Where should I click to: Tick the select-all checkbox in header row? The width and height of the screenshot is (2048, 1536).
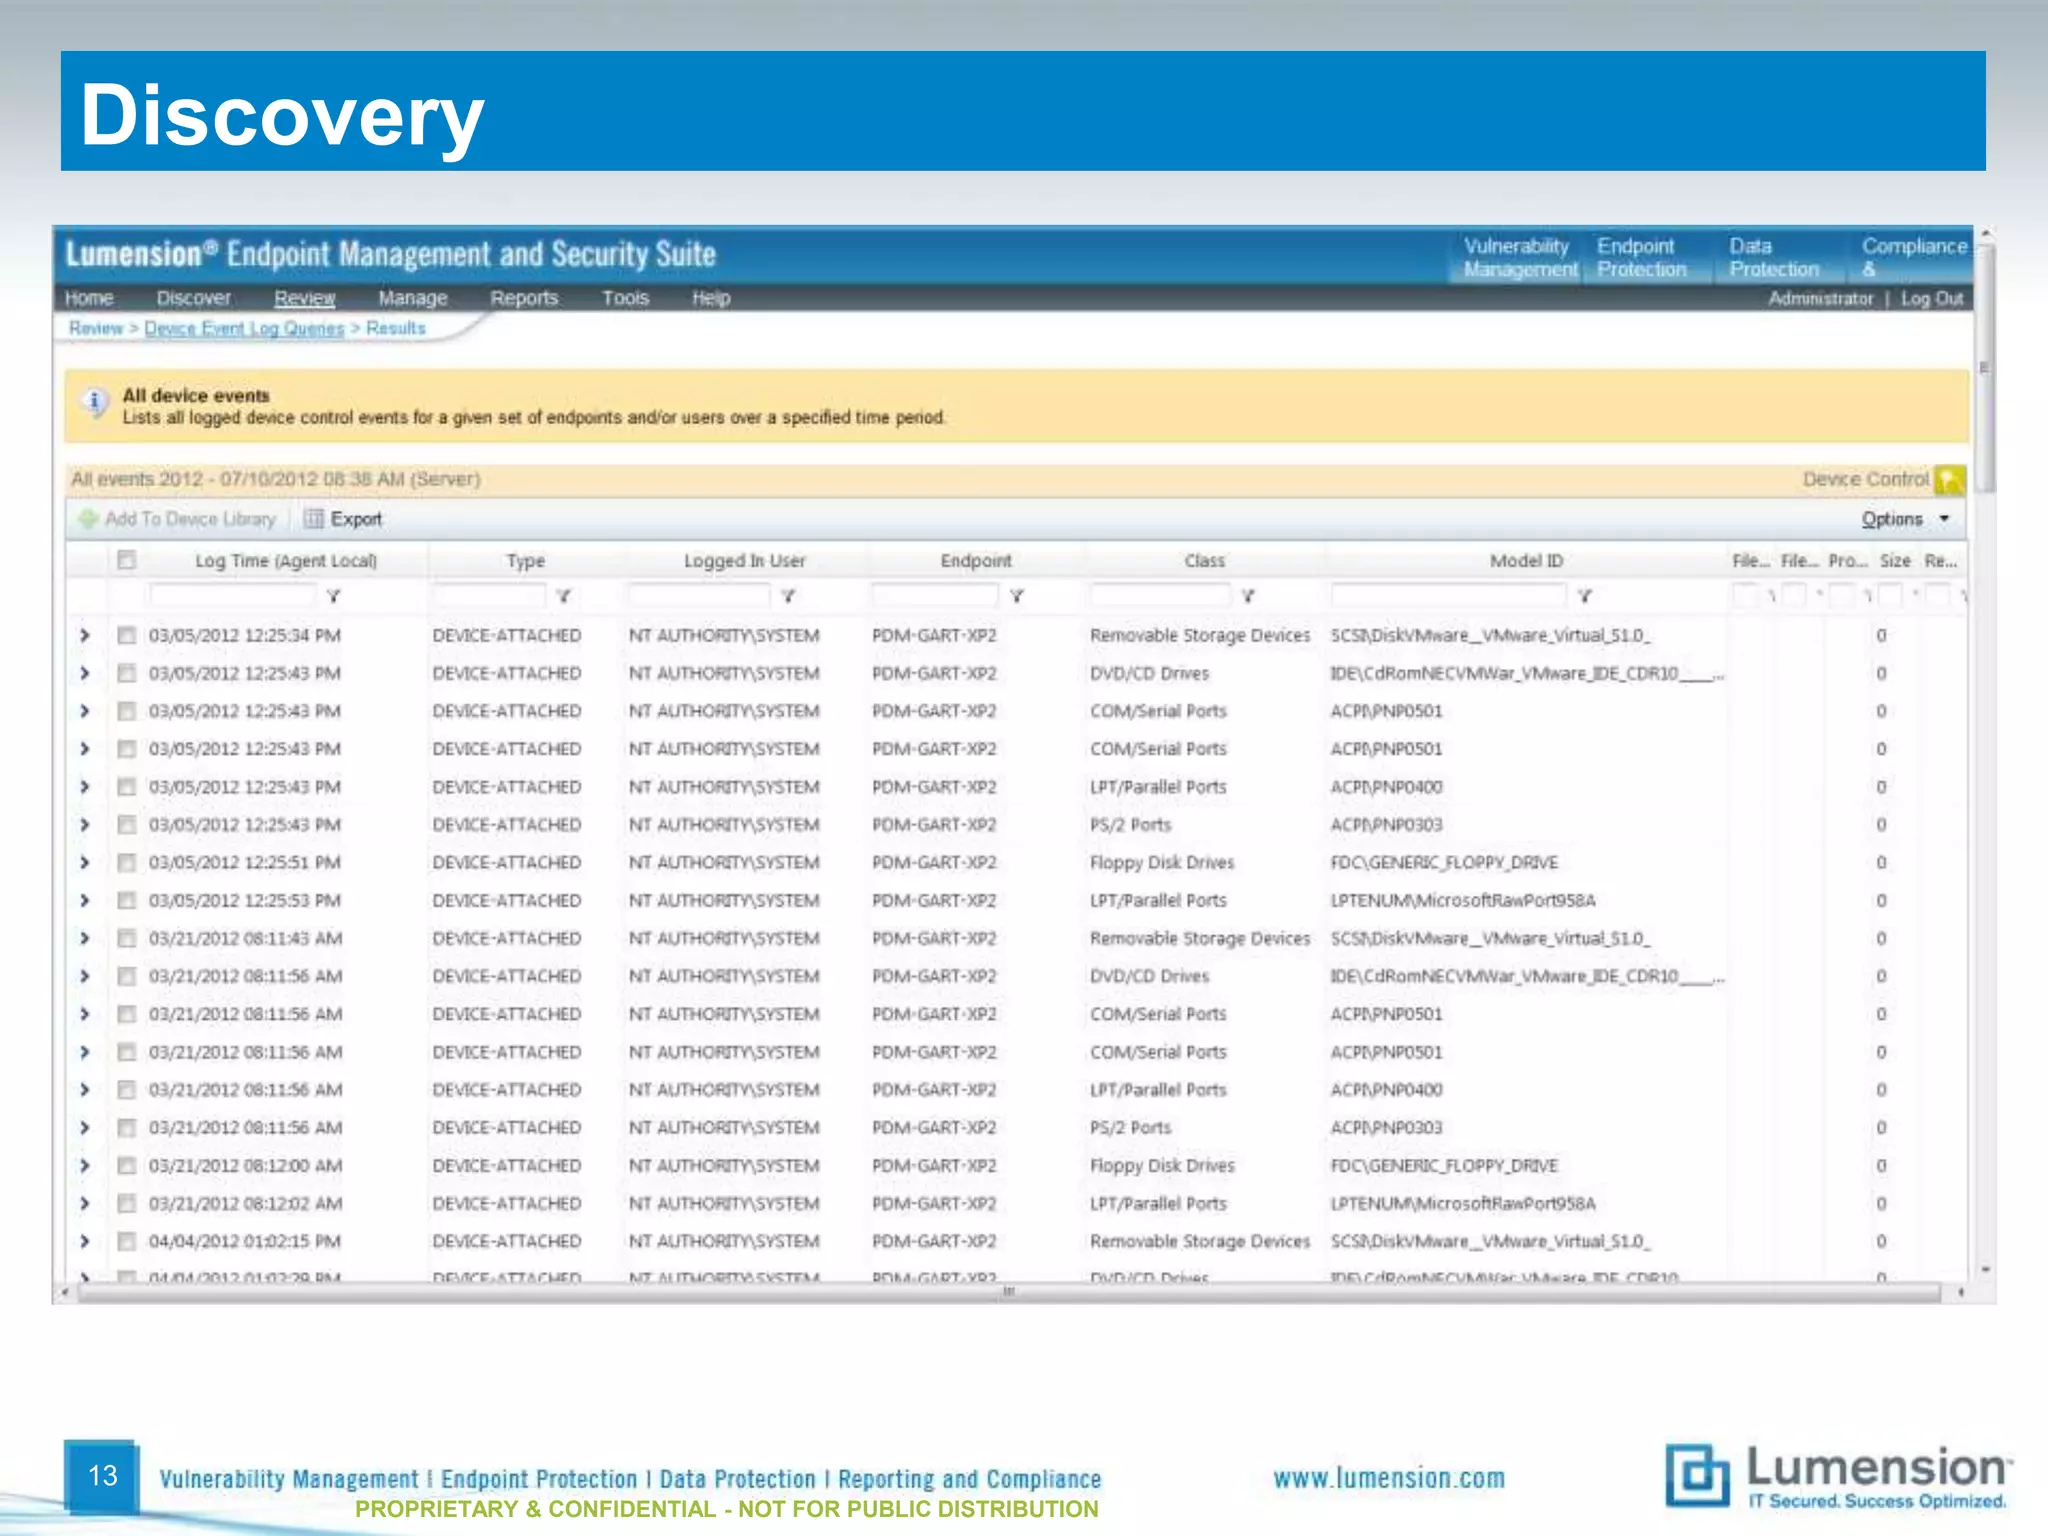(126, 560)
